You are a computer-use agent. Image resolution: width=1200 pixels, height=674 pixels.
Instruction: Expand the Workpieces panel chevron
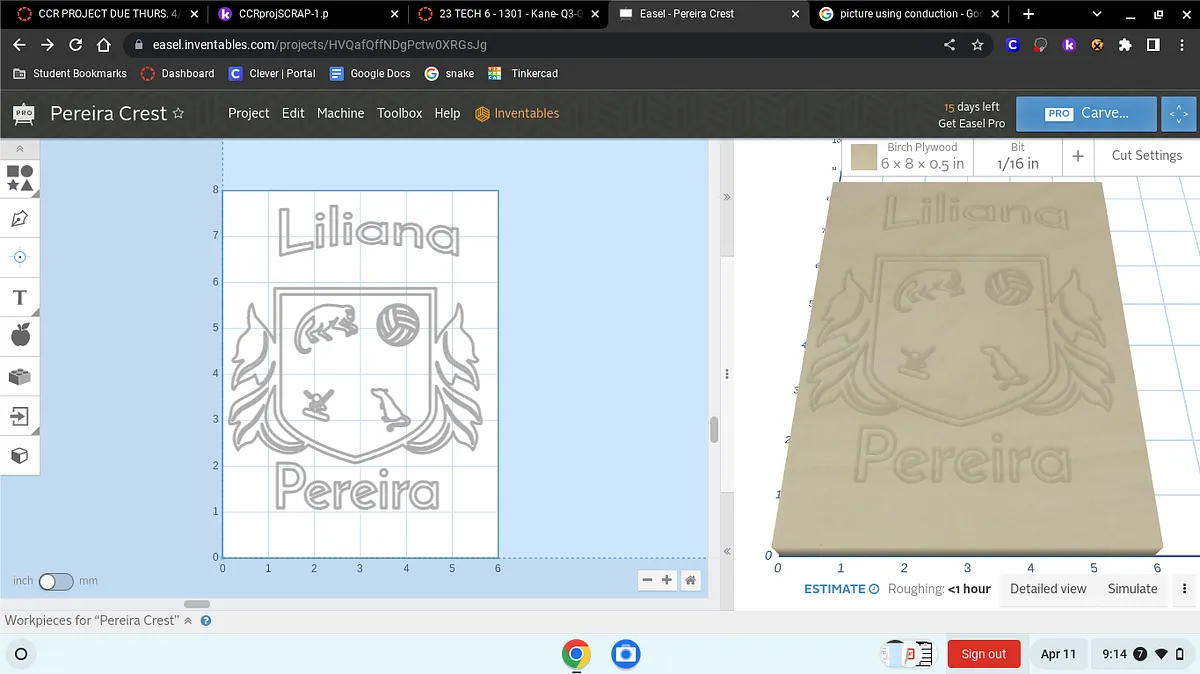point(187,621)
